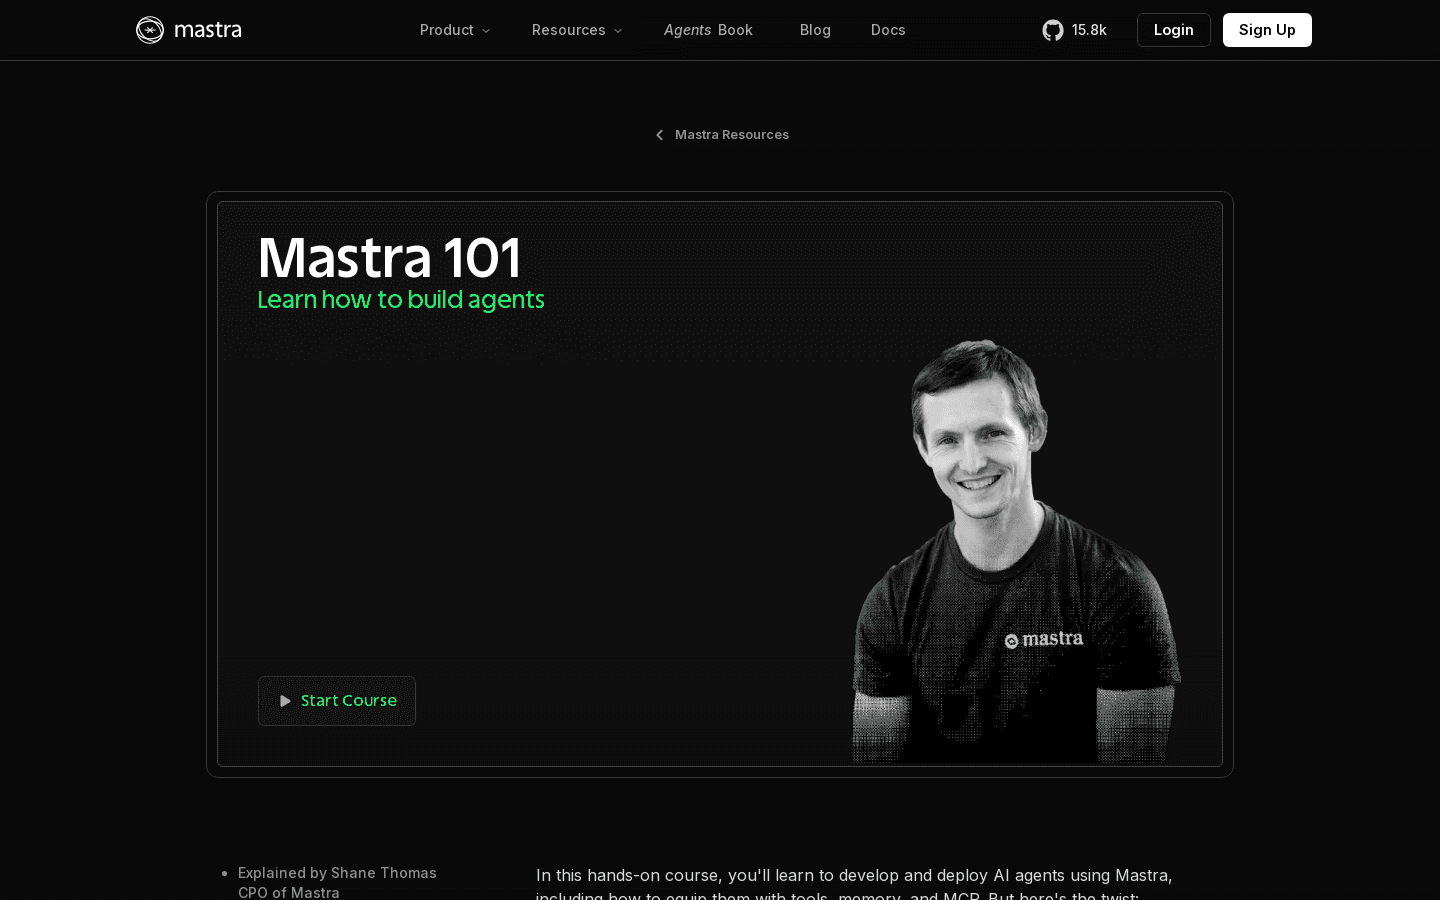Click the CPO of Mastra text
This screenshot has height=900, width=1440.
click(289, 892)
